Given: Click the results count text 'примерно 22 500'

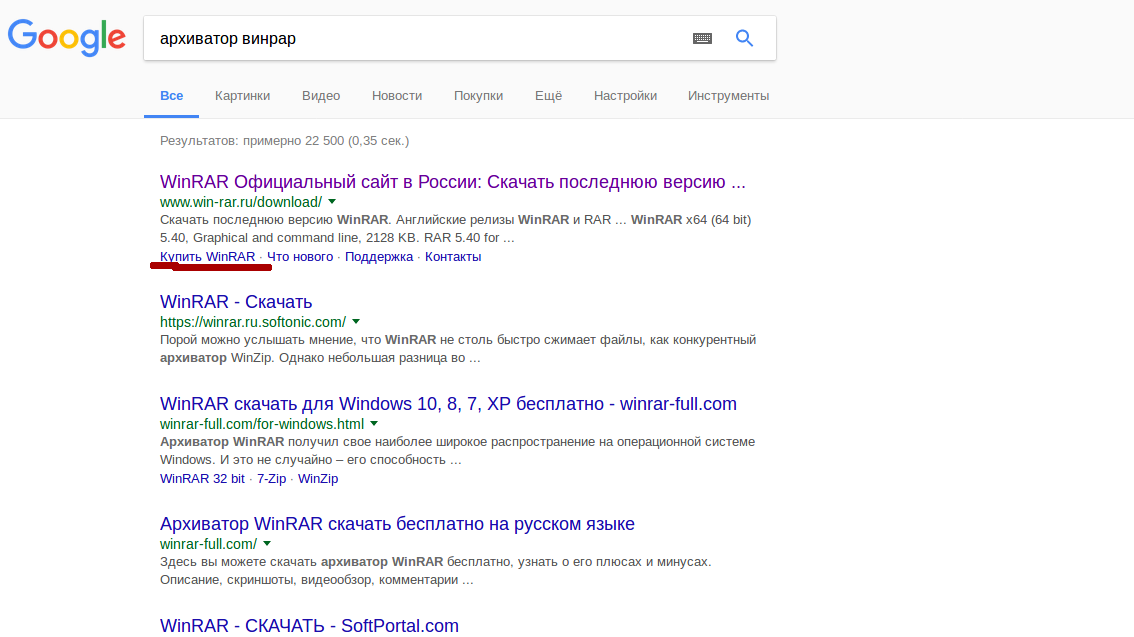Looking at the screenshot, I should (294, 141).
